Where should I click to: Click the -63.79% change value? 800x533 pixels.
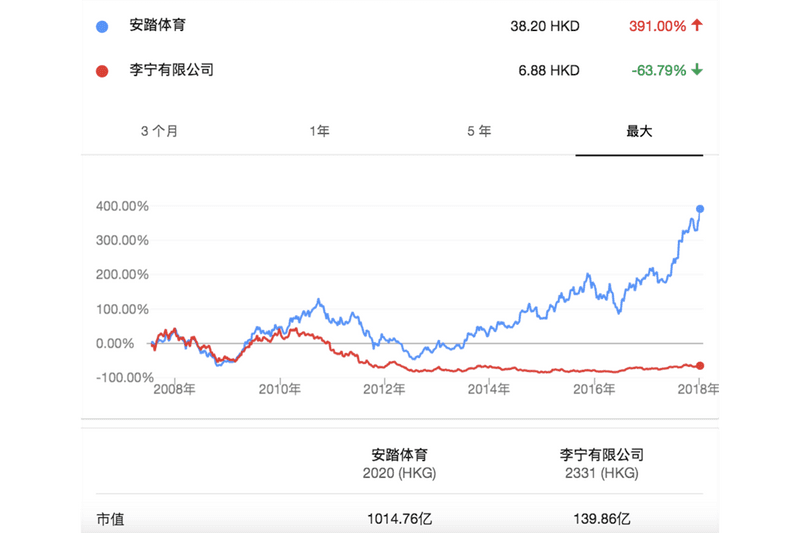coord(659,71)
